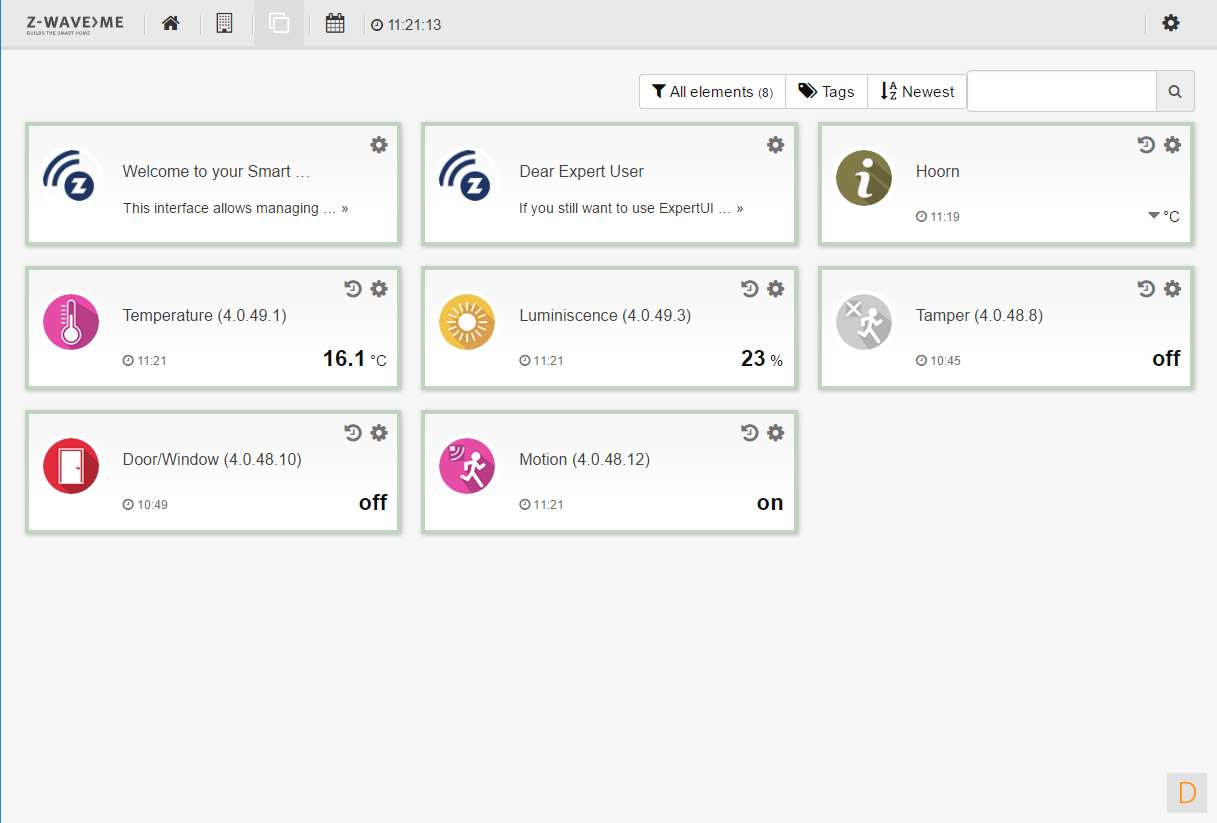Open the main settings gear in the top bar
This screenshot has width=1217, height=823.
click(1170, 23)
